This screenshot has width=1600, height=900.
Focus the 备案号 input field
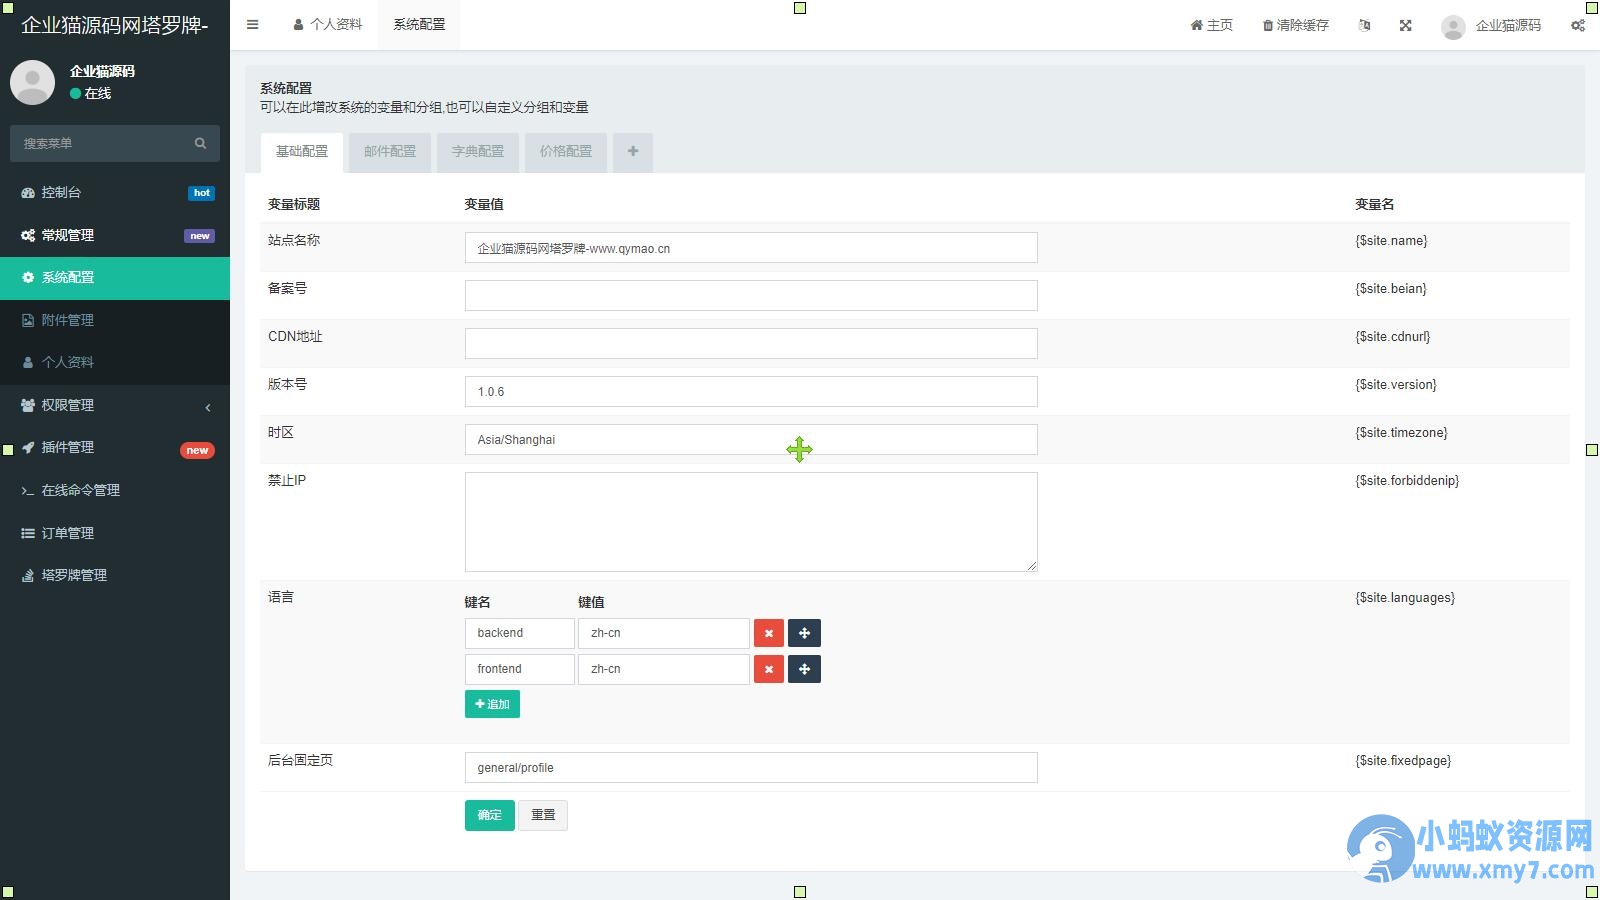(751, 295)
